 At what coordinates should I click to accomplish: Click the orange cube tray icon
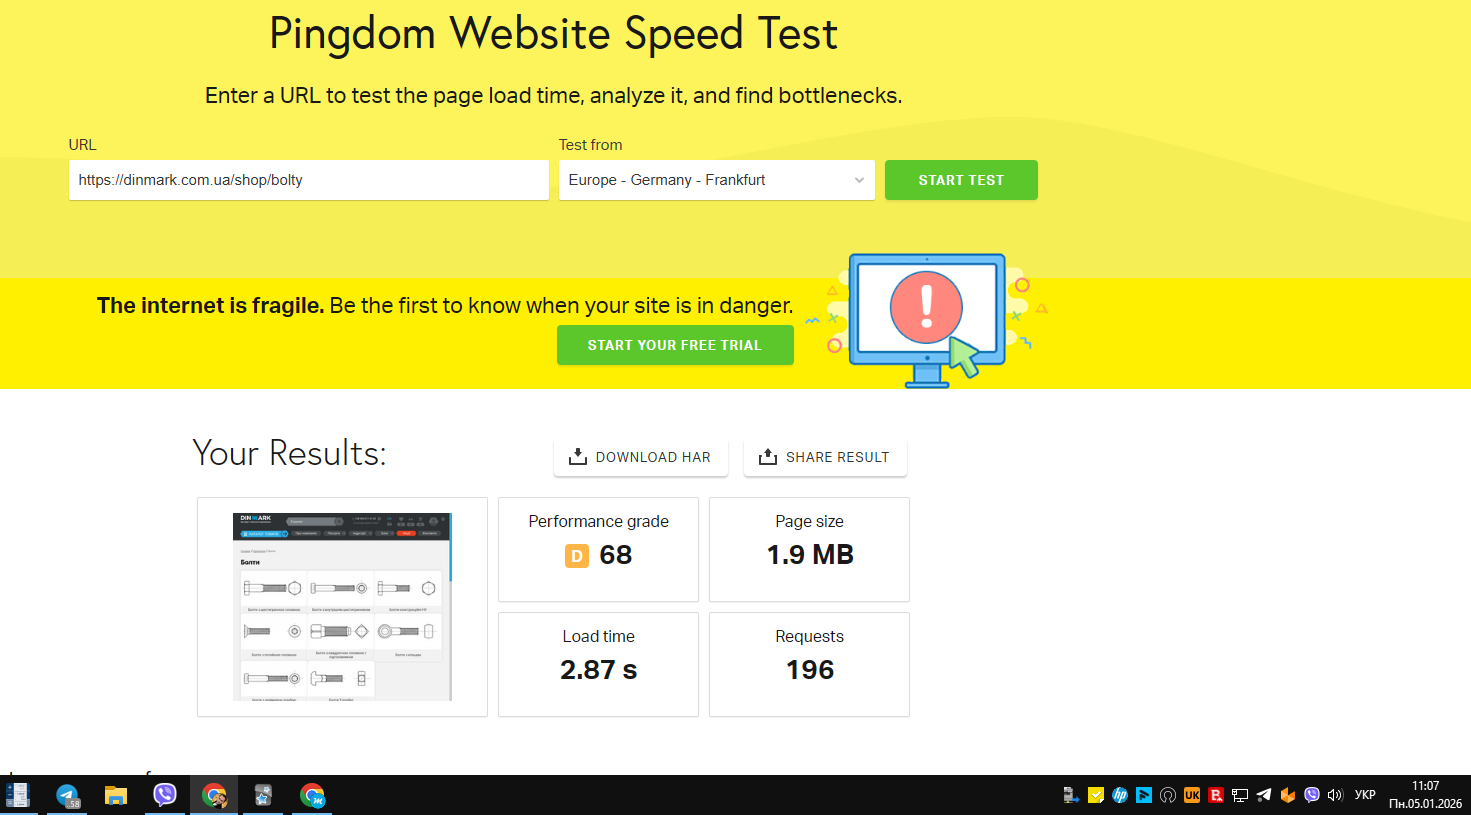click(x=1288, y=795)
